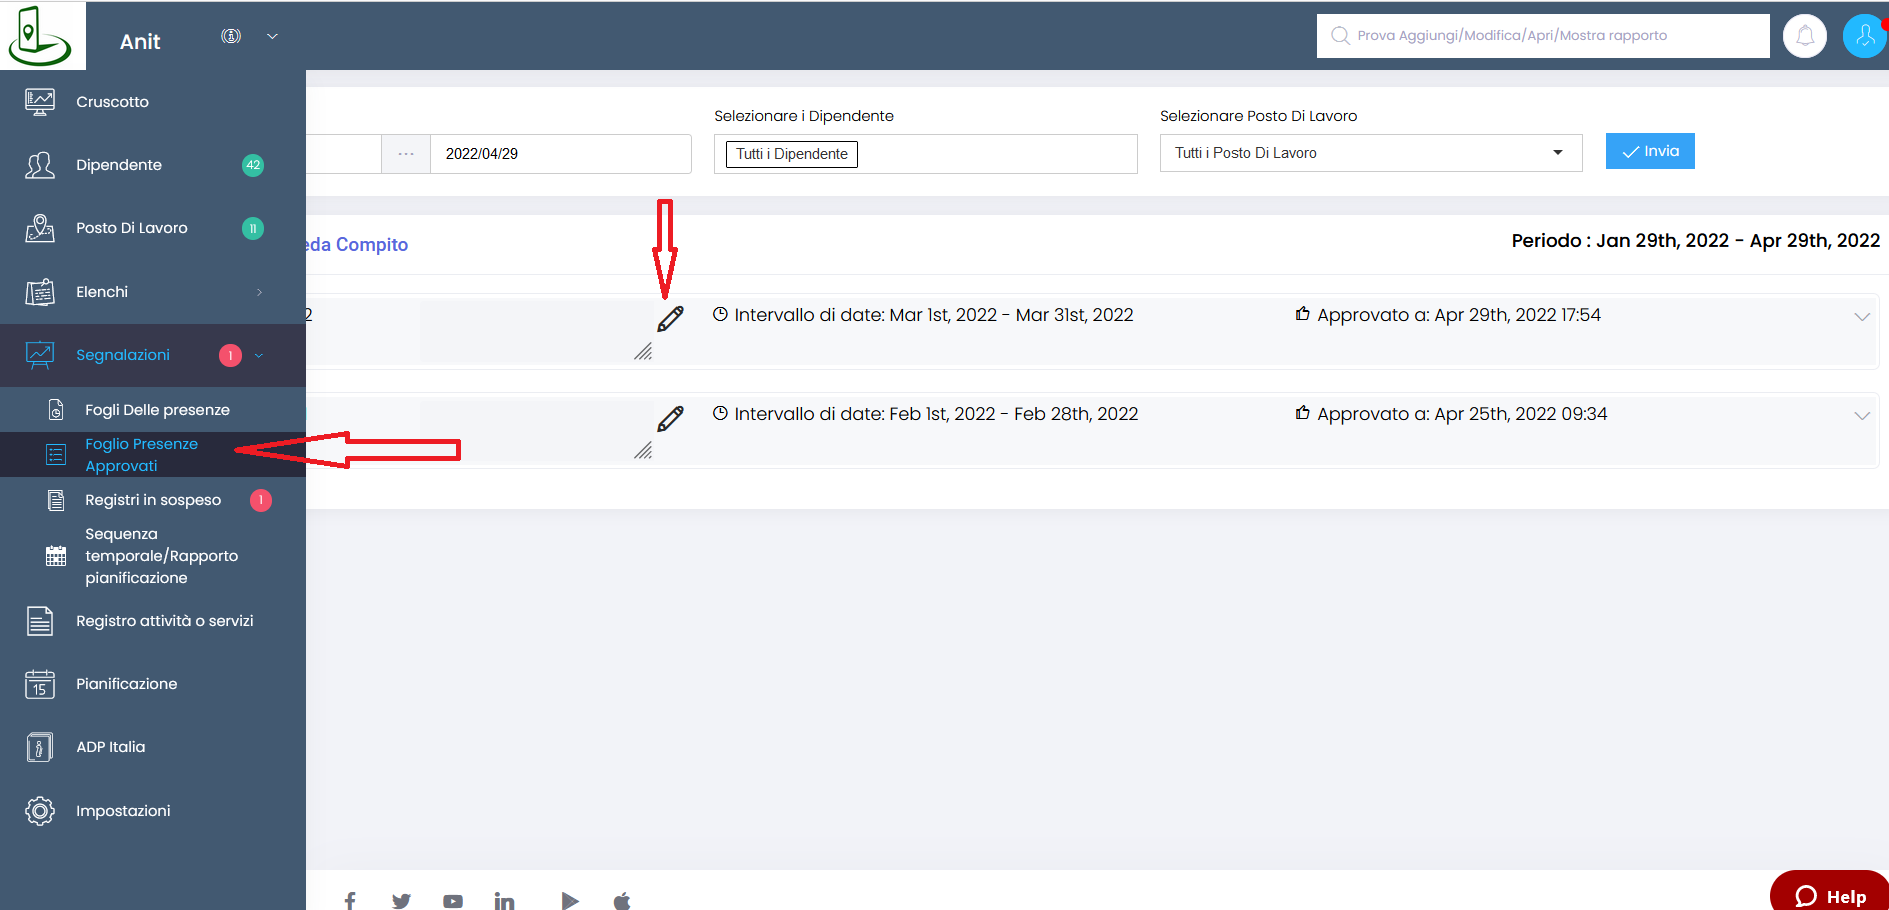Edit the March 2022 timesheet with pencil

click(670, 319)
